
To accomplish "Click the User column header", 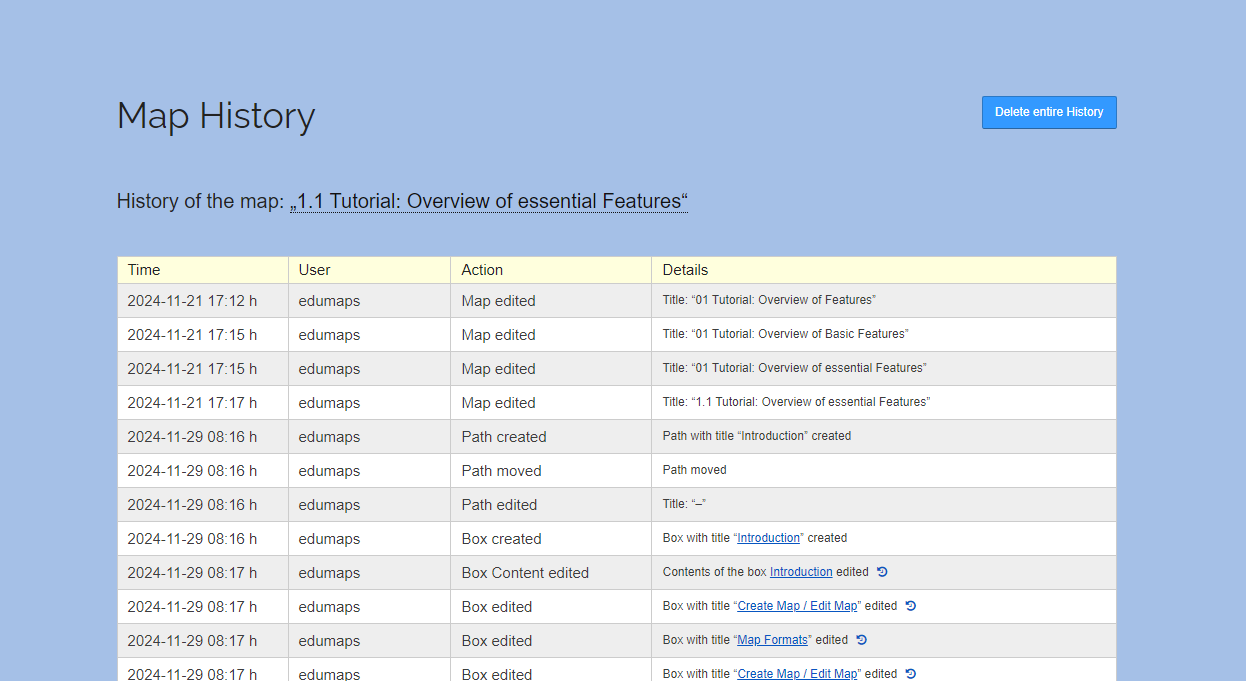I will pyautogui.click(x=314, y=270).
